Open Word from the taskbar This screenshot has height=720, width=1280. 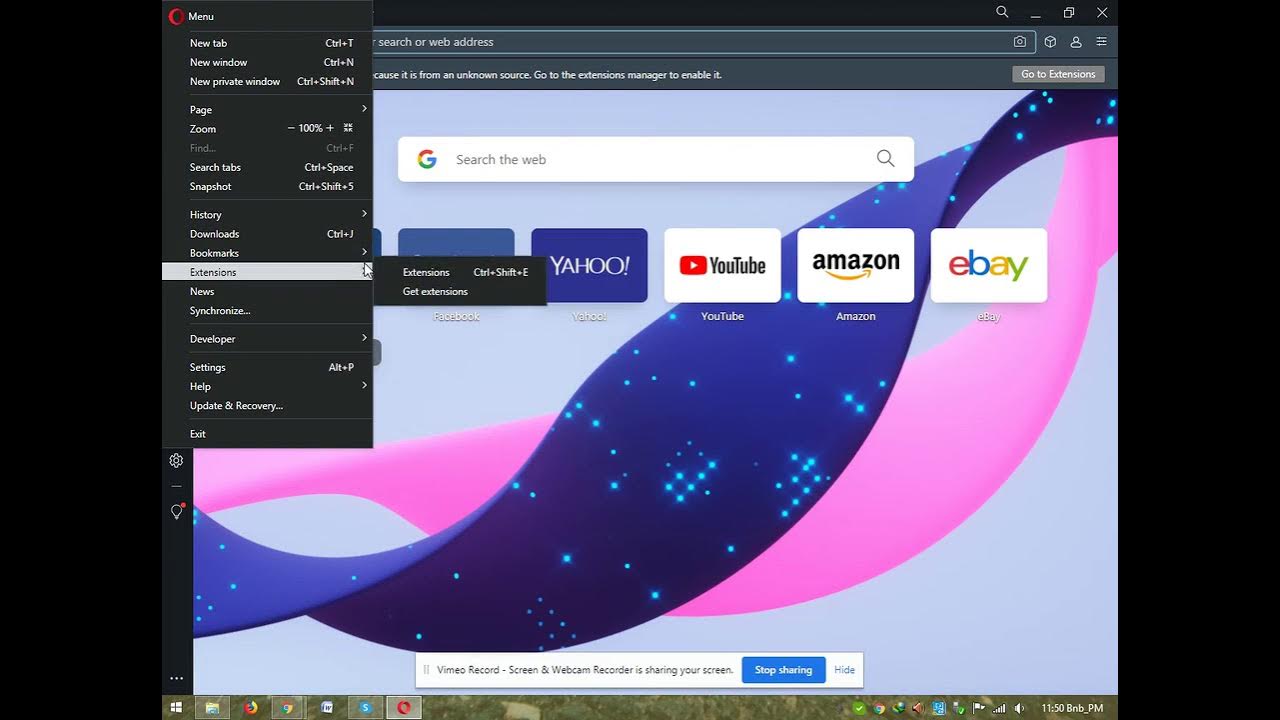pyautogui.click(x=327, y=708)
